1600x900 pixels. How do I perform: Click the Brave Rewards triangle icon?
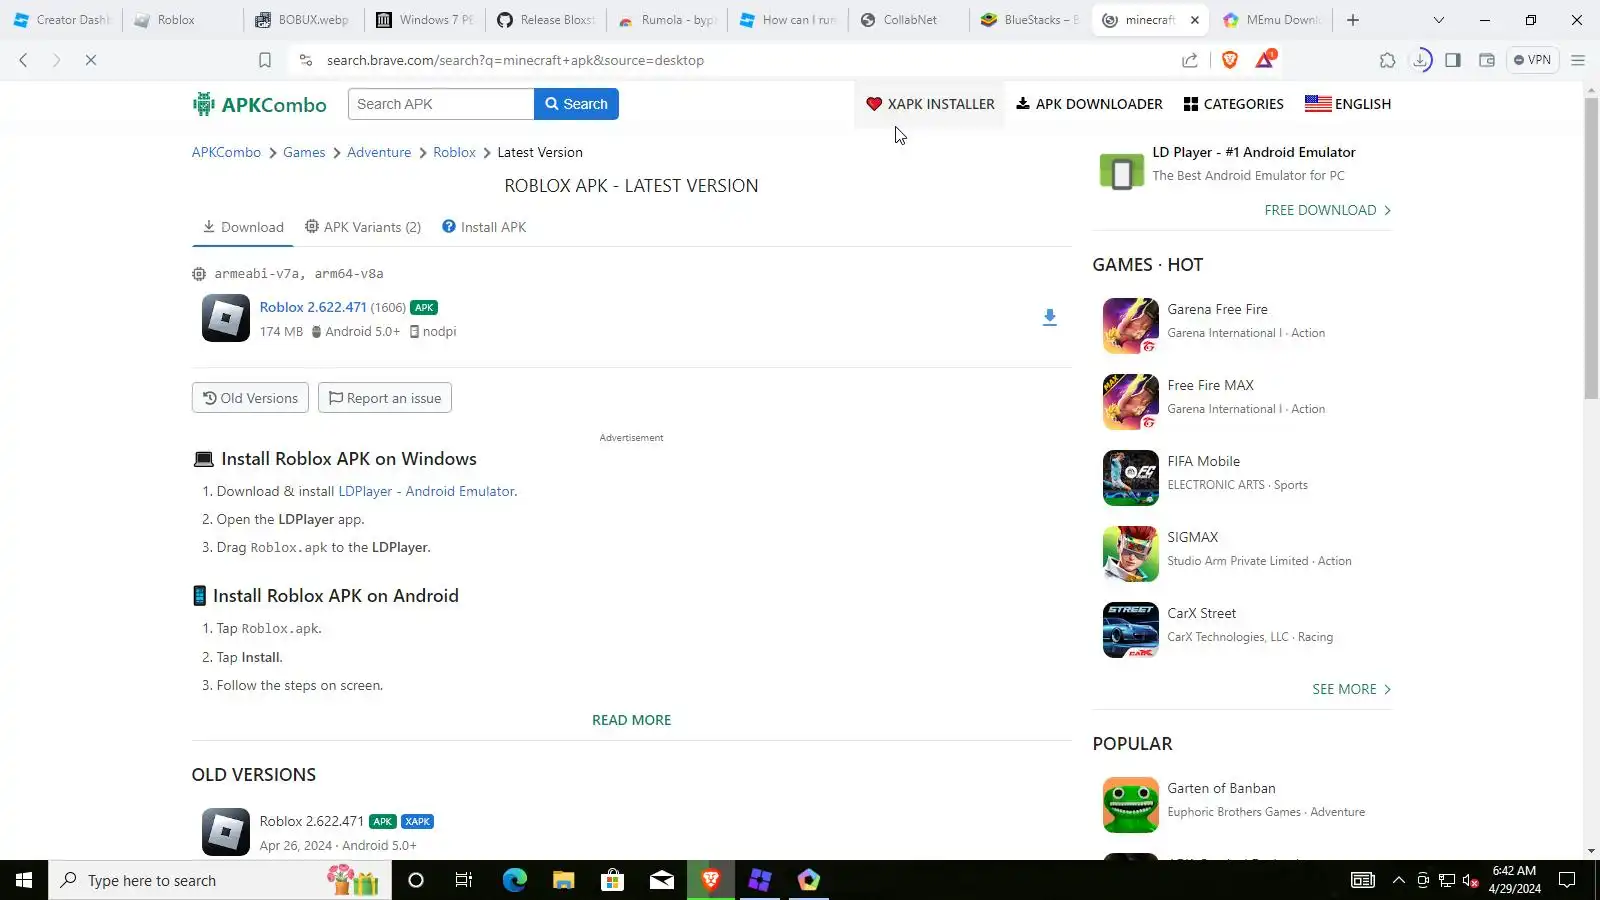(x=1265, y=60)
